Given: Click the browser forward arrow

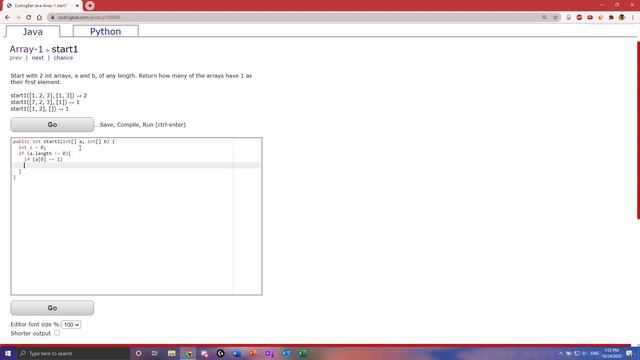Looking at the screenshot, I should point(18,18).
